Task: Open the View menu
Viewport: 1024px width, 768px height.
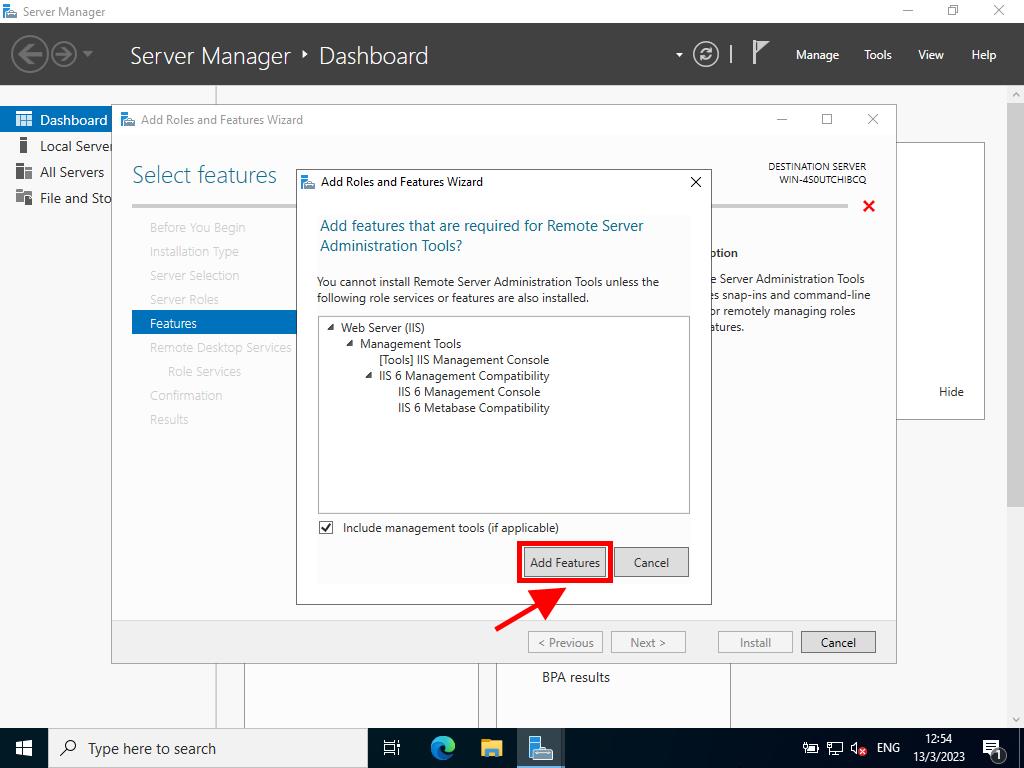Action: point(931,55)
